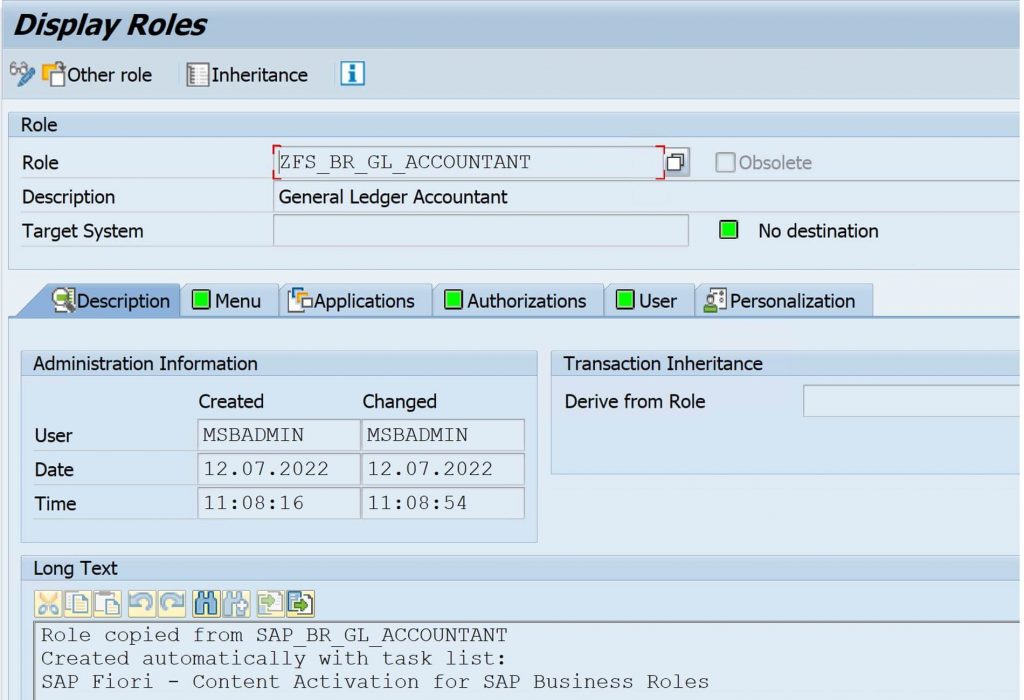Open value help beside the Role field
This screenshot has height=700, width=1024.
pyautogui.click(x=676, y=162)
